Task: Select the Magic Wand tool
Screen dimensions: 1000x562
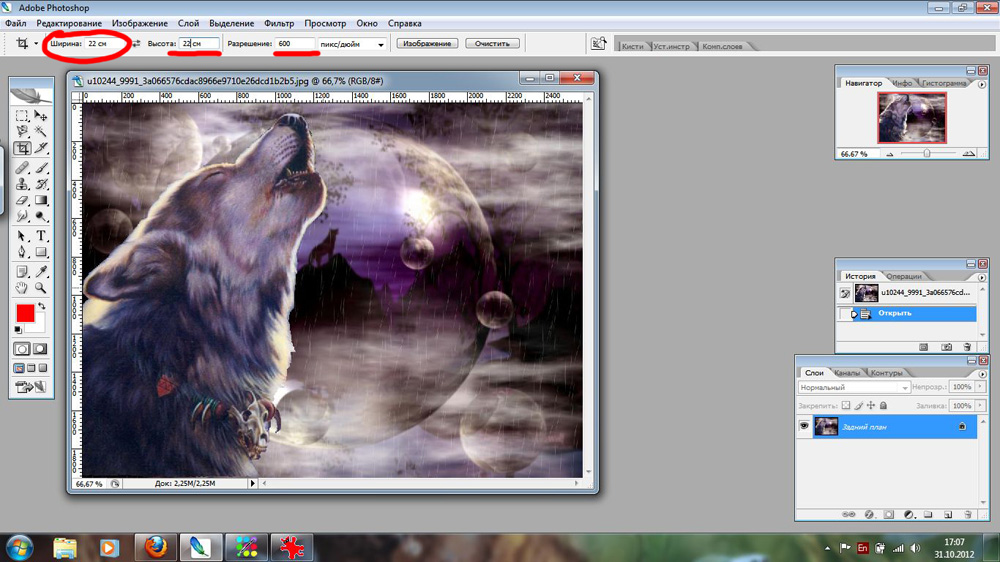Action: [41, 131]
